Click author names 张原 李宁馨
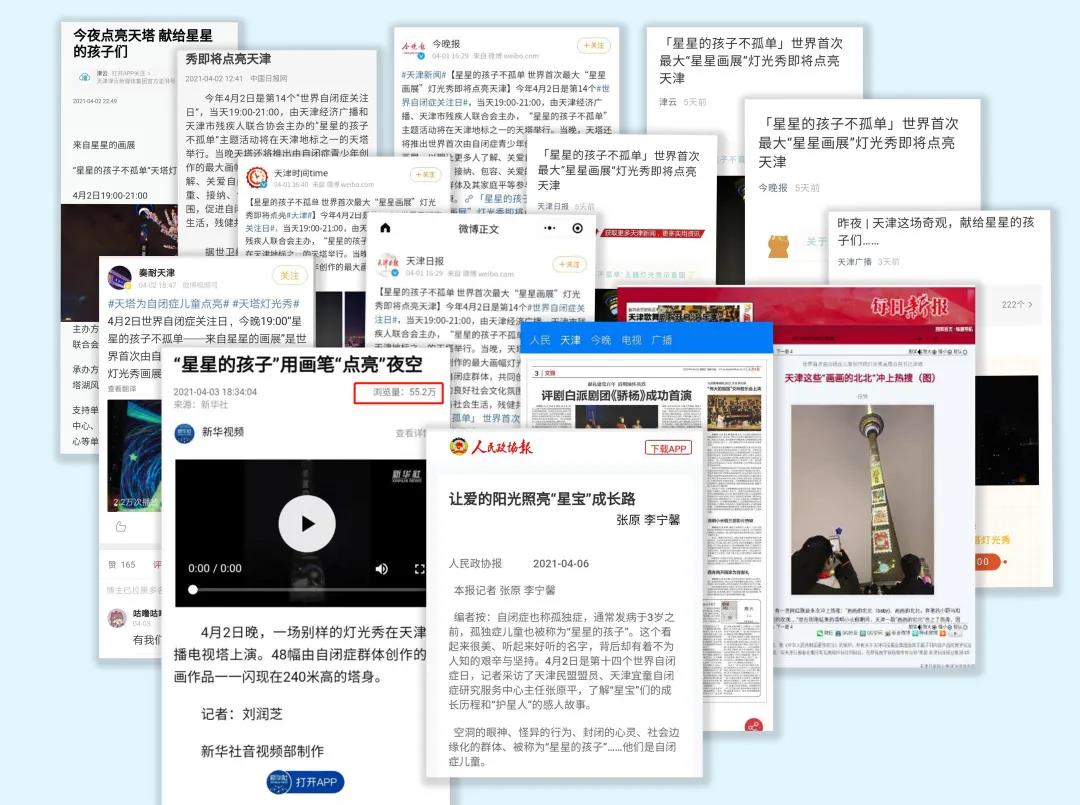The width and height of the screenshot is (1080, 805). pyautogui.click(x=647, y=520)
